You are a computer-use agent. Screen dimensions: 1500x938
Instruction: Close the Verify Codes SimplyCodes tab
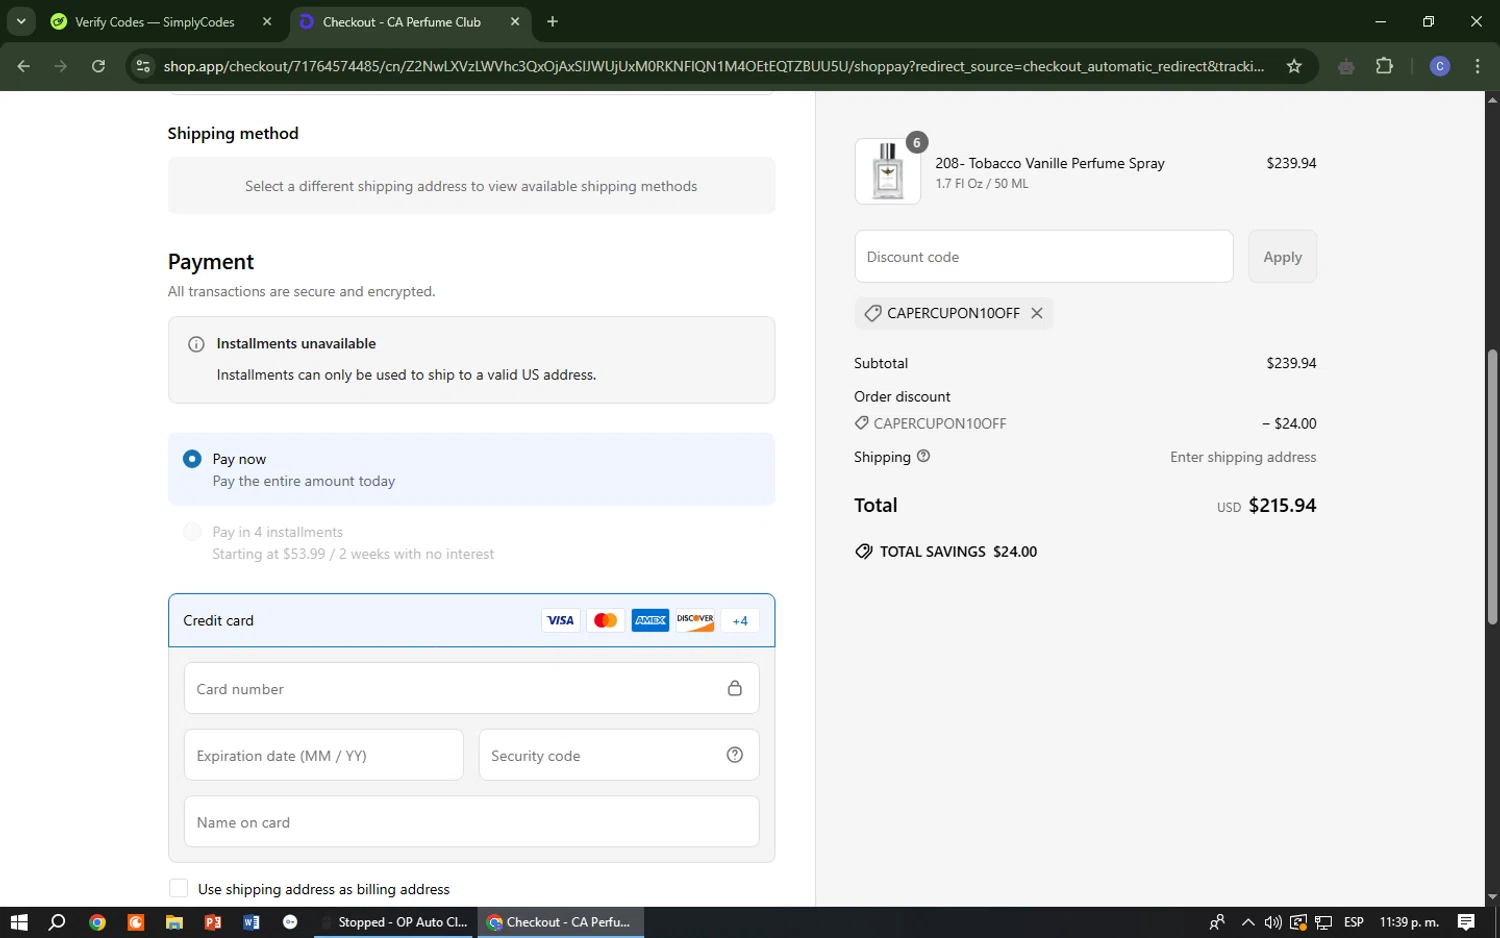point(267,21)
